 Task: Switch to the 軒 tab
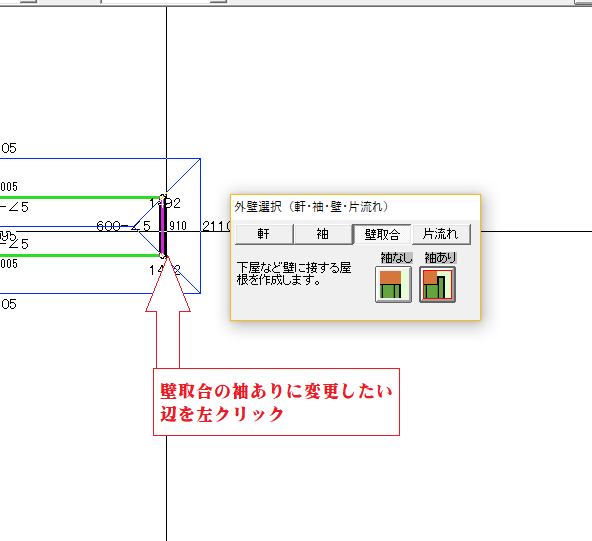(264, 234)
